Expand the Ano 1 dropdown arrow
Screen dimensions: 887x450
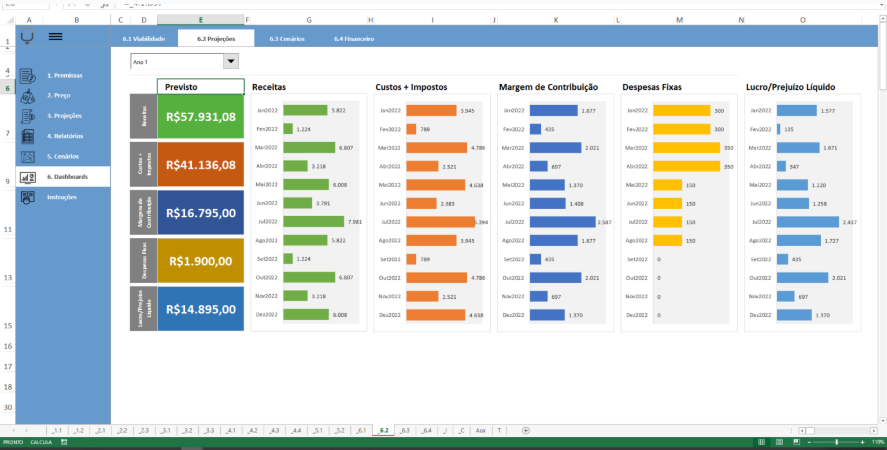pyautogui.click(x=231, y=62)
